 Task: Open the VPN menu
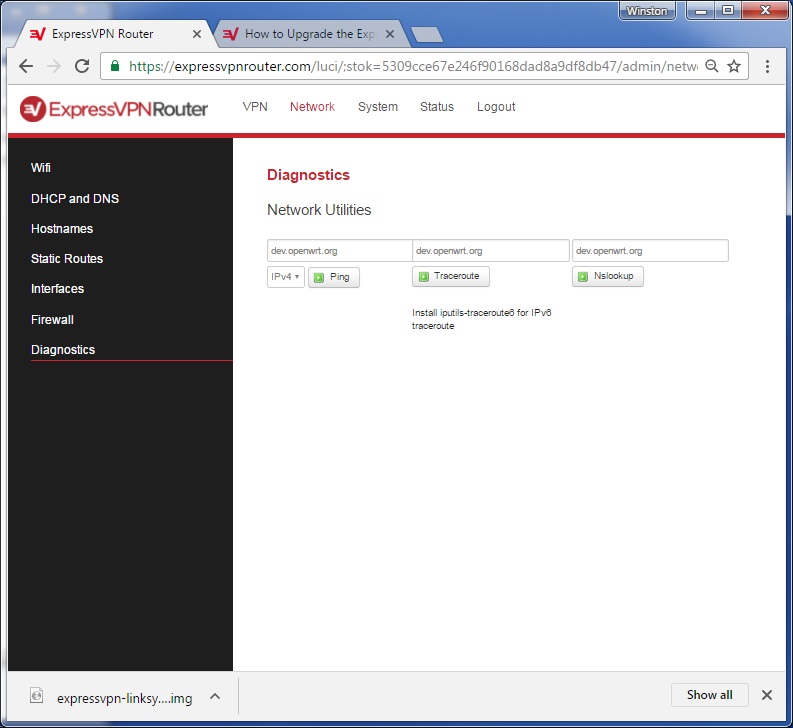[x=255, y=107]
